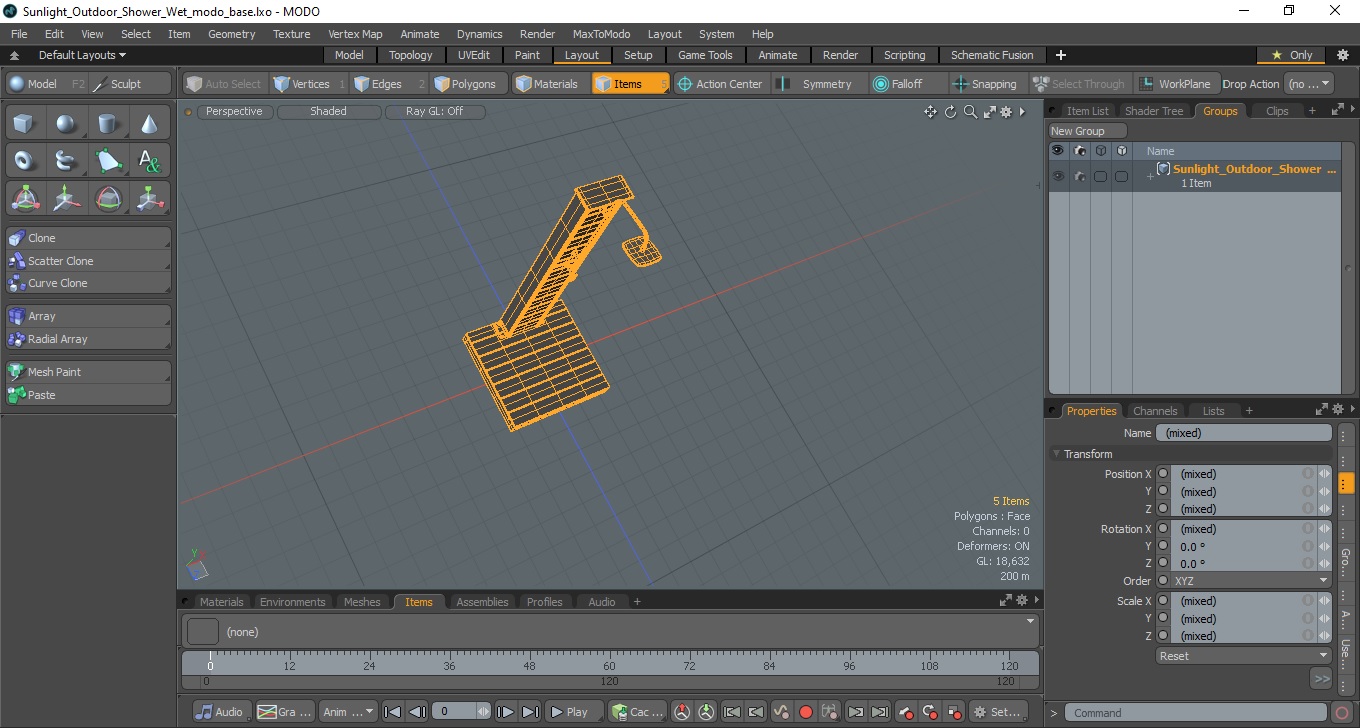This screenshot has width=1360, height=728.
Task: Toggle visibility eye for Sunlight_Outdoor_Shower group
Action: point(1058,176)
